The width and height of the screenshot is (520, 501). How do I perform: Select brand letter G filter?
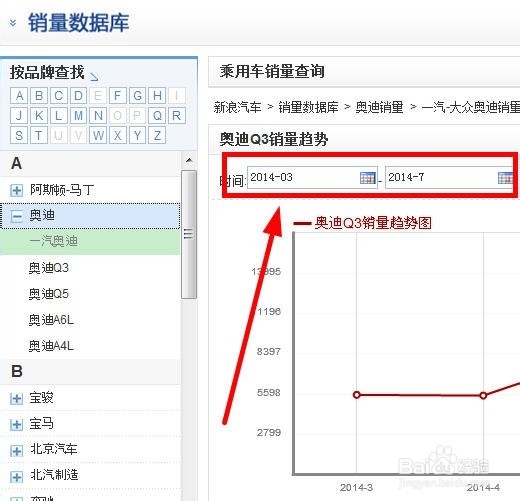tap(137, 96)
